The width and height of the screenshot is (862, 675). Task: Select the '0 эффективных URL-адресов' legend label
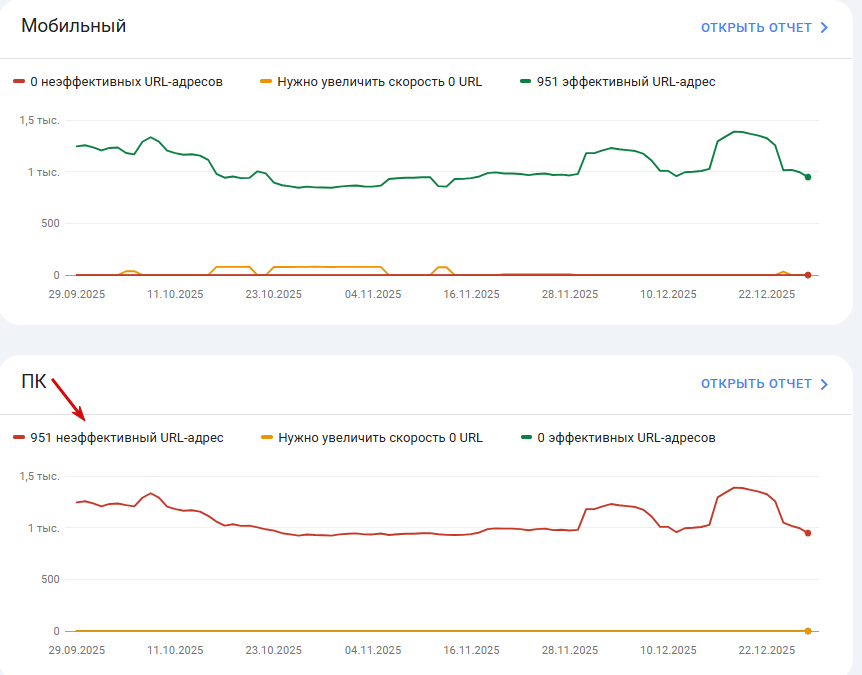[627, 438]
